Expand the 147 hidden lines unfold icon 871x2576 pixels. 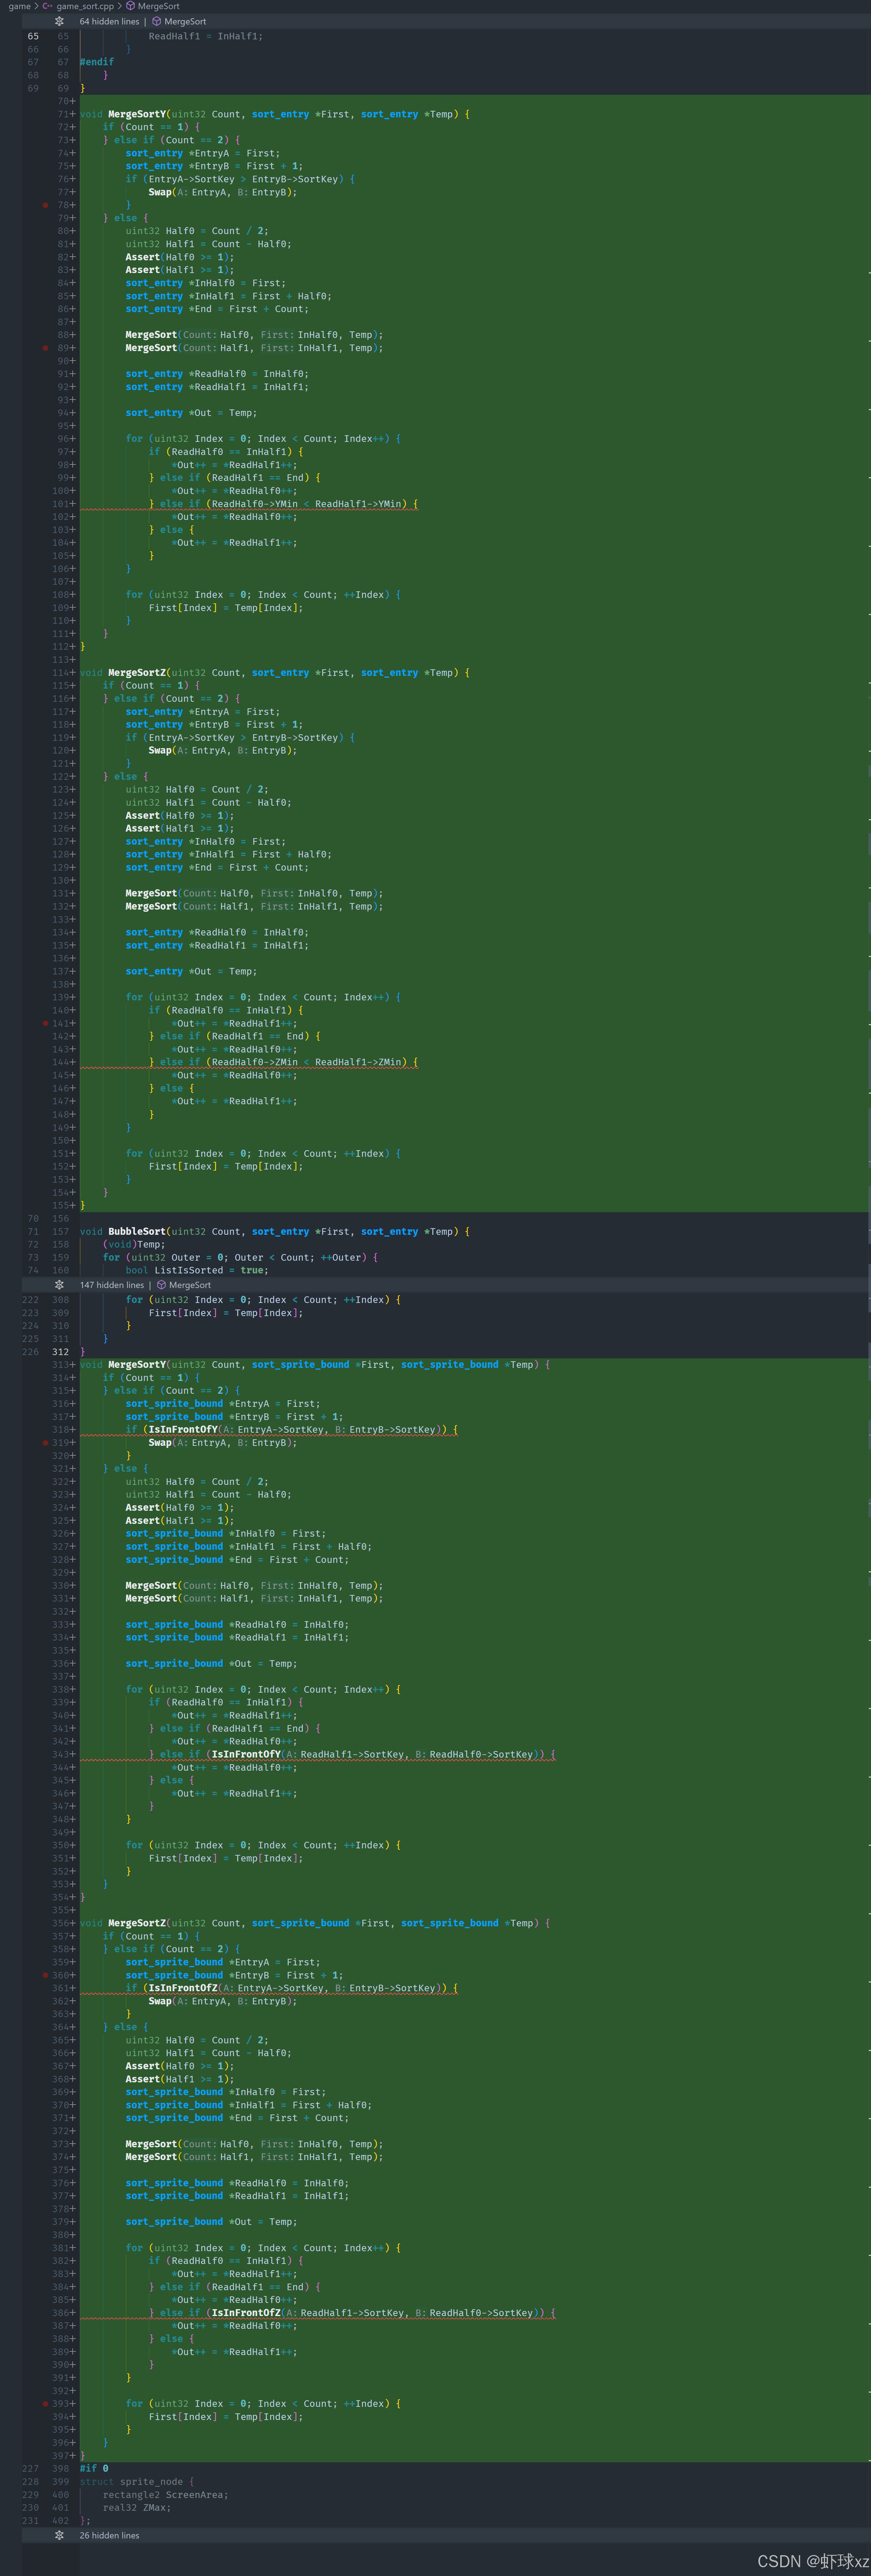coord(59,1285)
